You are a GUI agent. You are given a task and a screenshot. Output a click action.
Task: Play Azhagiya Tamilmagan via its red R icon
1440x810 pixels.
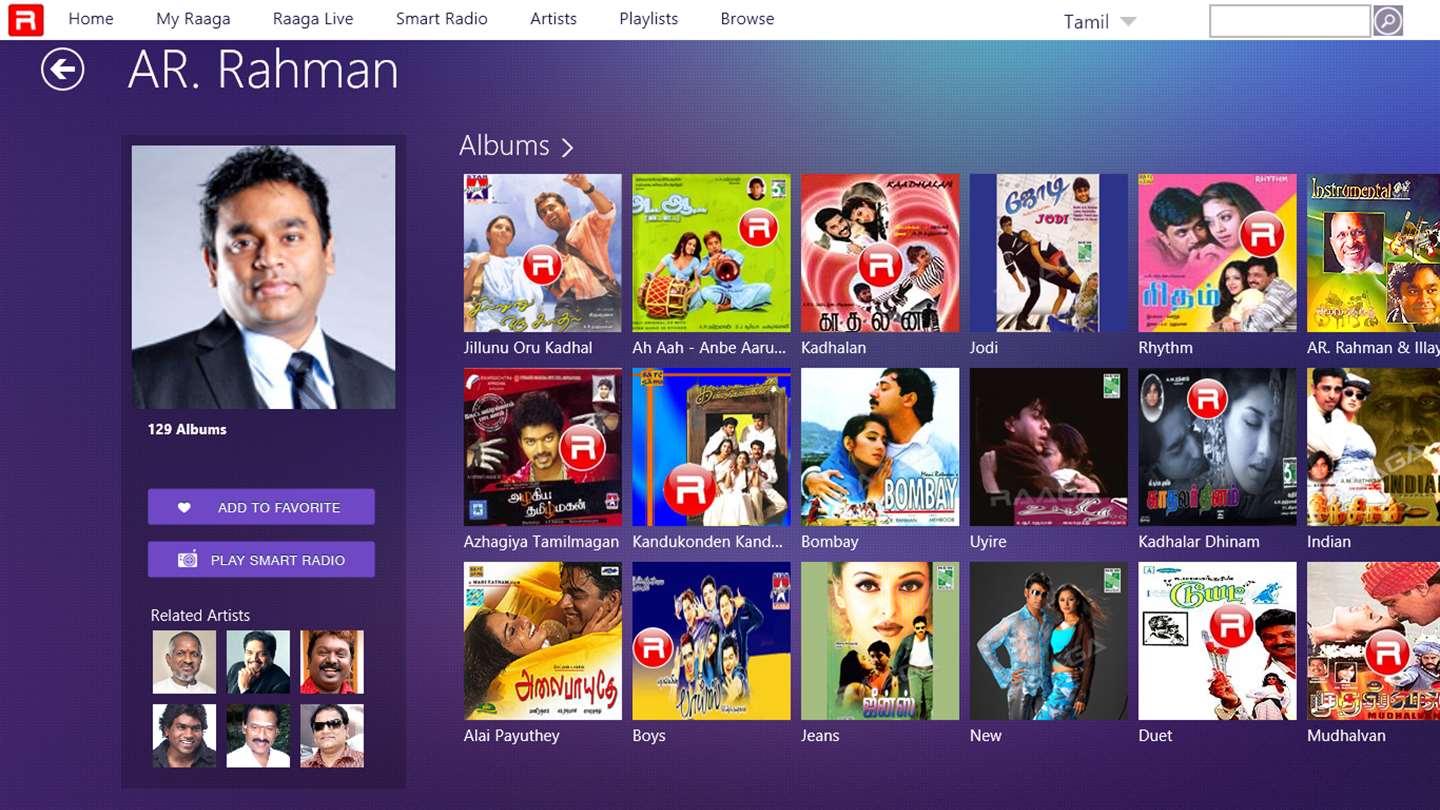[x=582, y=448]
